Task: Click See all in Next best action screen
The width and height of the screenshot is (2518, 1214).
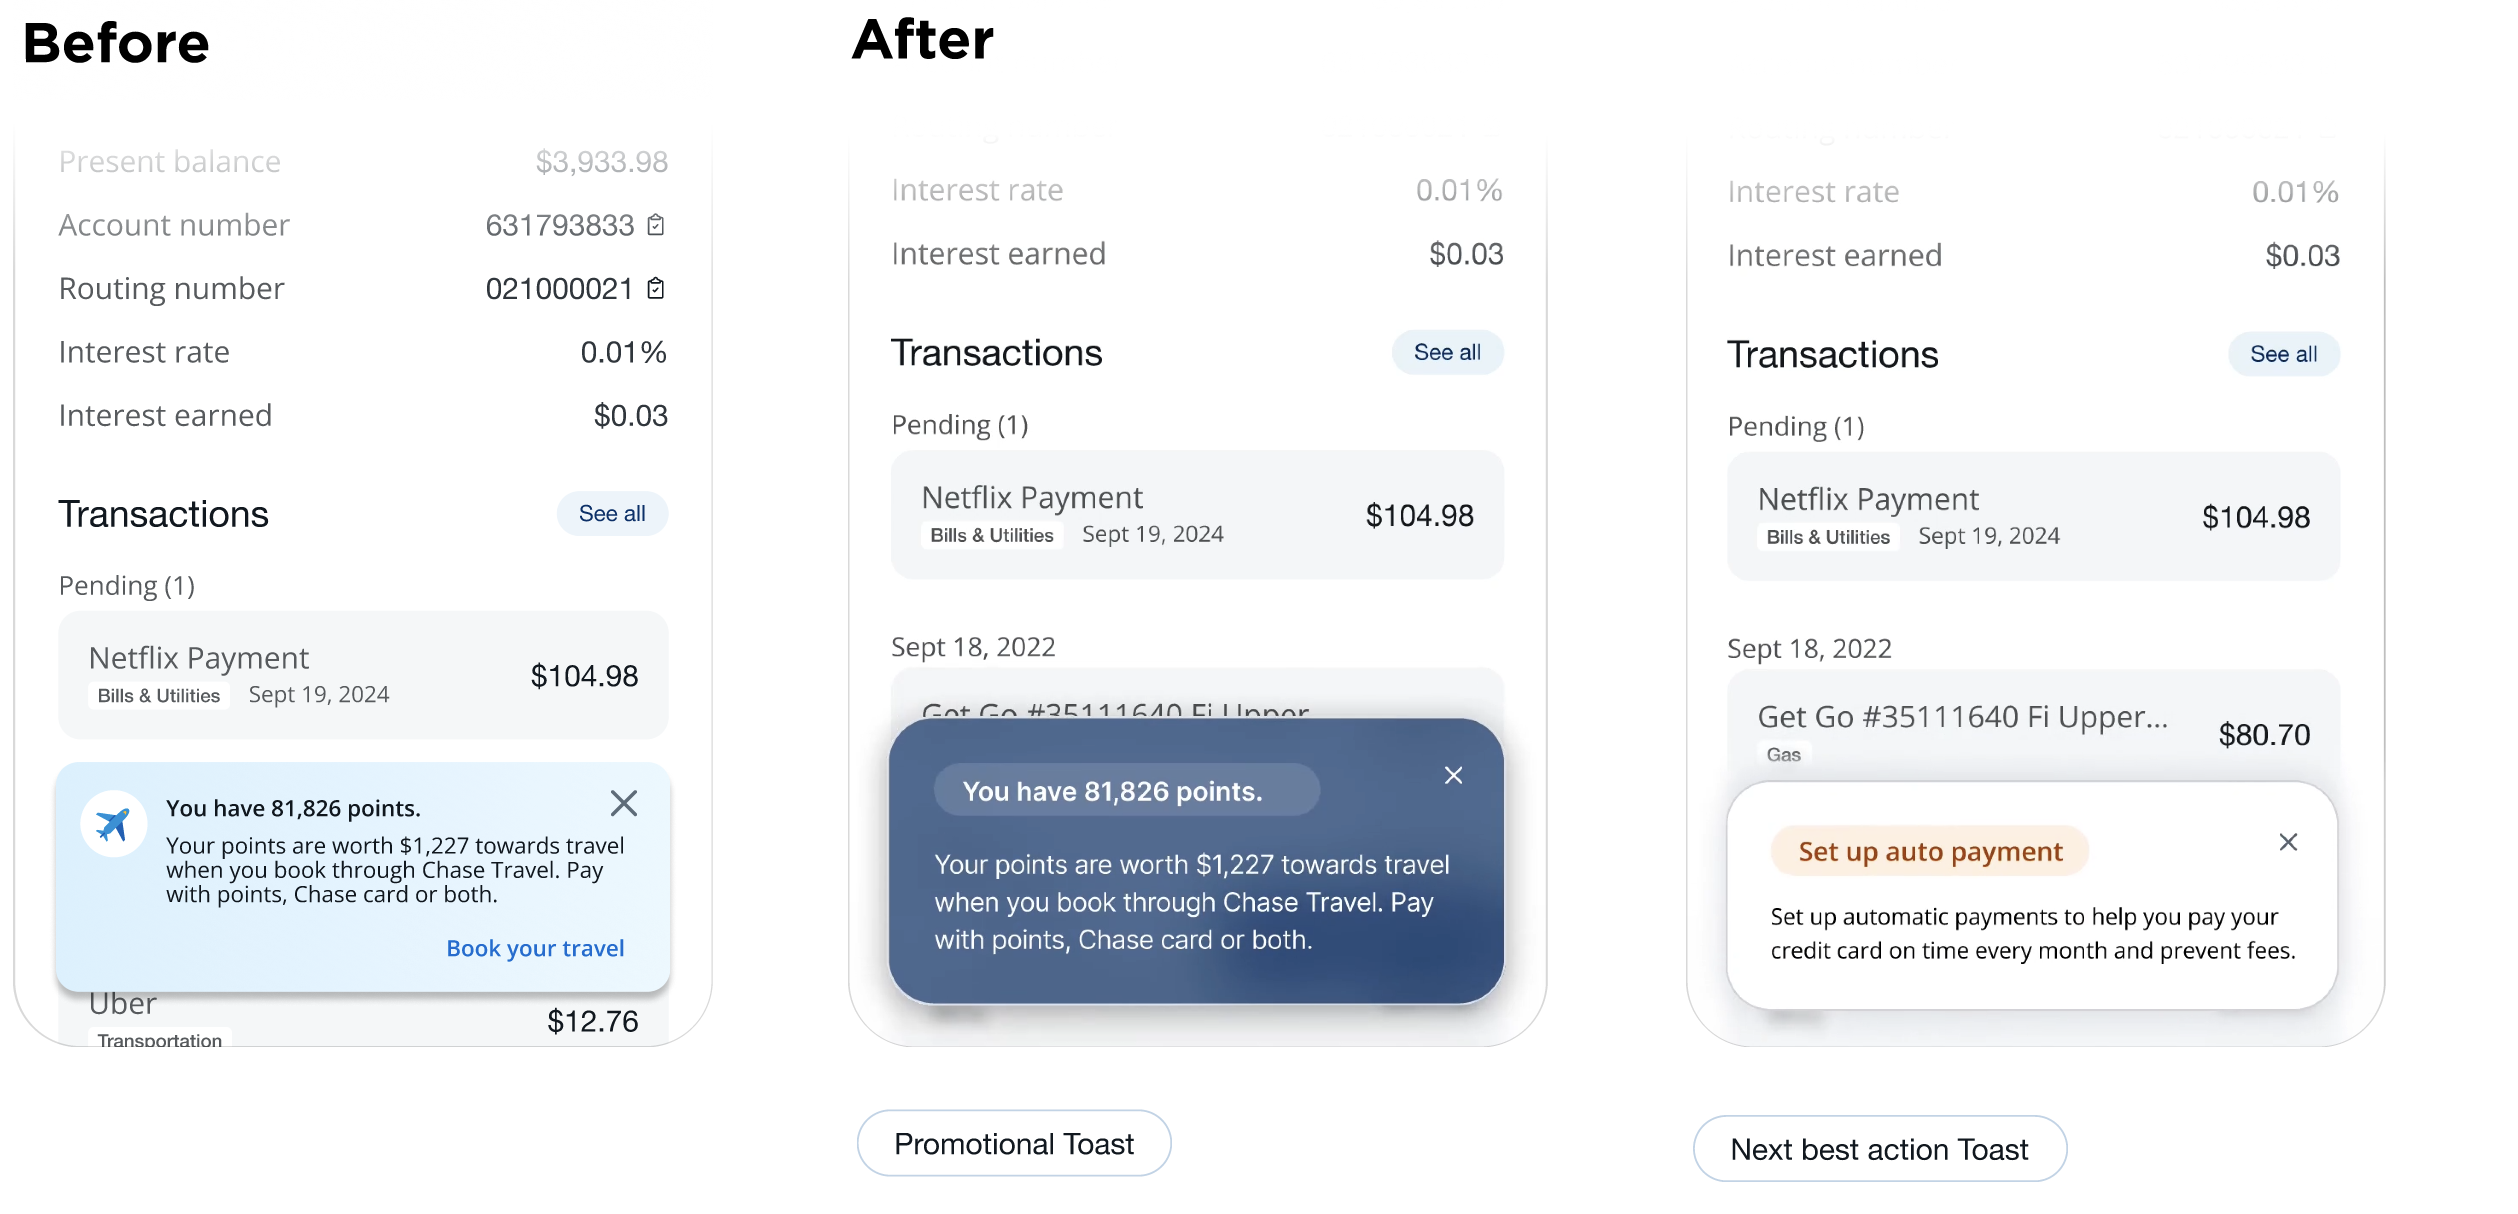Action: (2283, 354)
